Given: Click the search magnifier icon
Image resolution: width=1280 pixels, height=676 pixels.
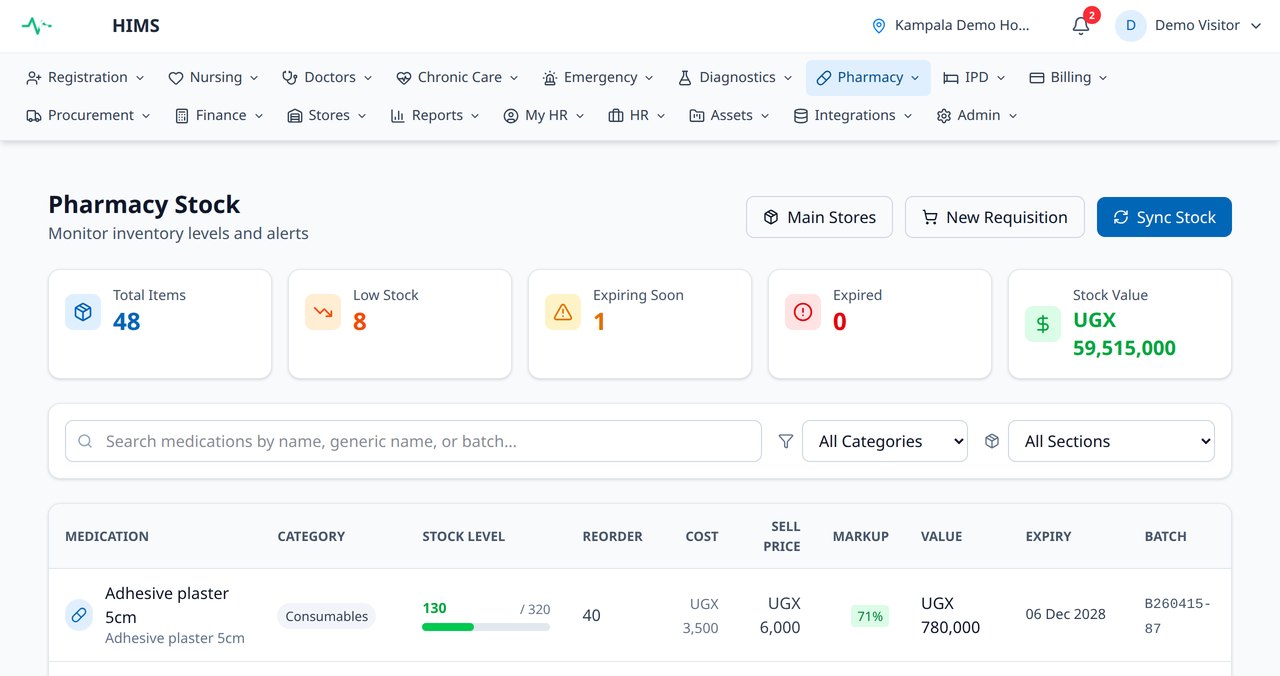Looking at the screenshot, I should 86,441.
